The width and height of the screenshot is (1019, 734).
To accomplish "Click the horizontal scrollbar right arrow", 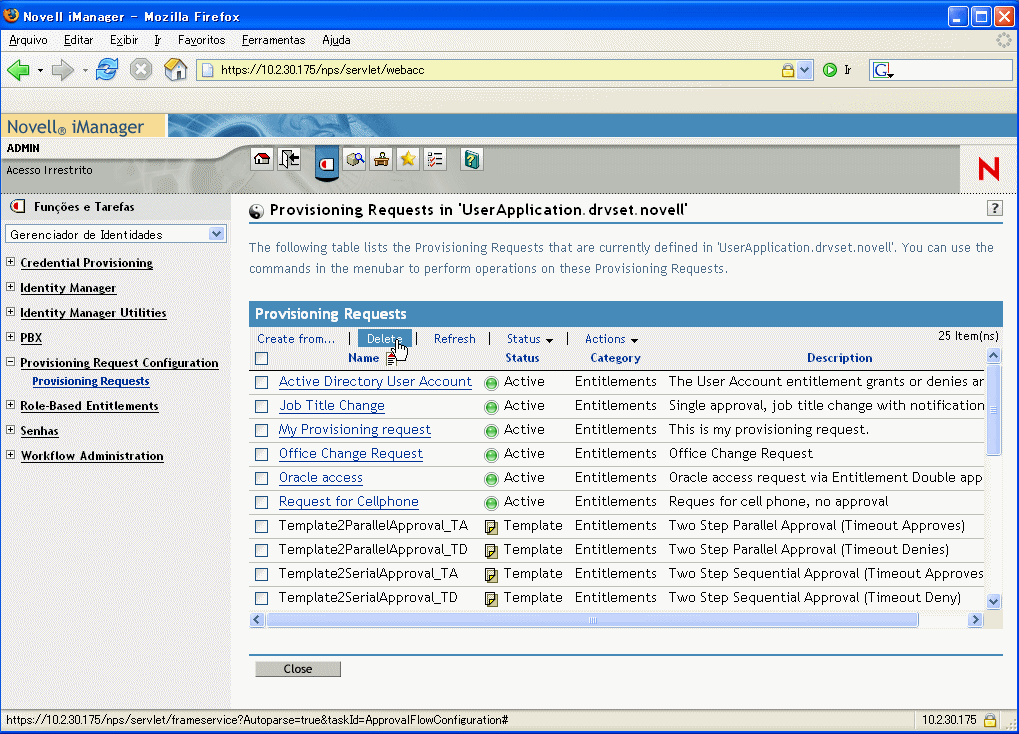I will coord(974,620).
